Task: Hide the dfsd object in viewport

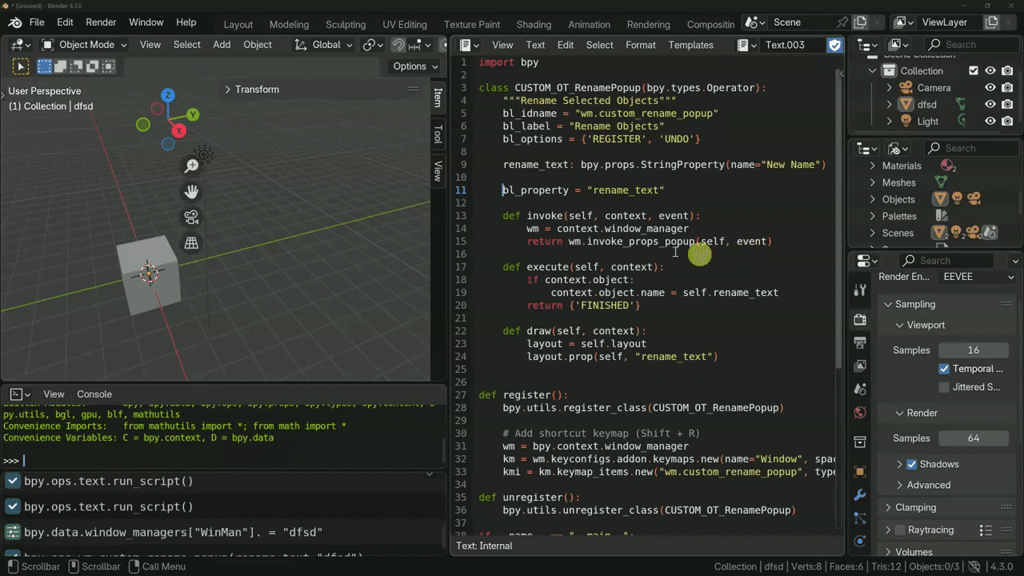Action: 990,104
